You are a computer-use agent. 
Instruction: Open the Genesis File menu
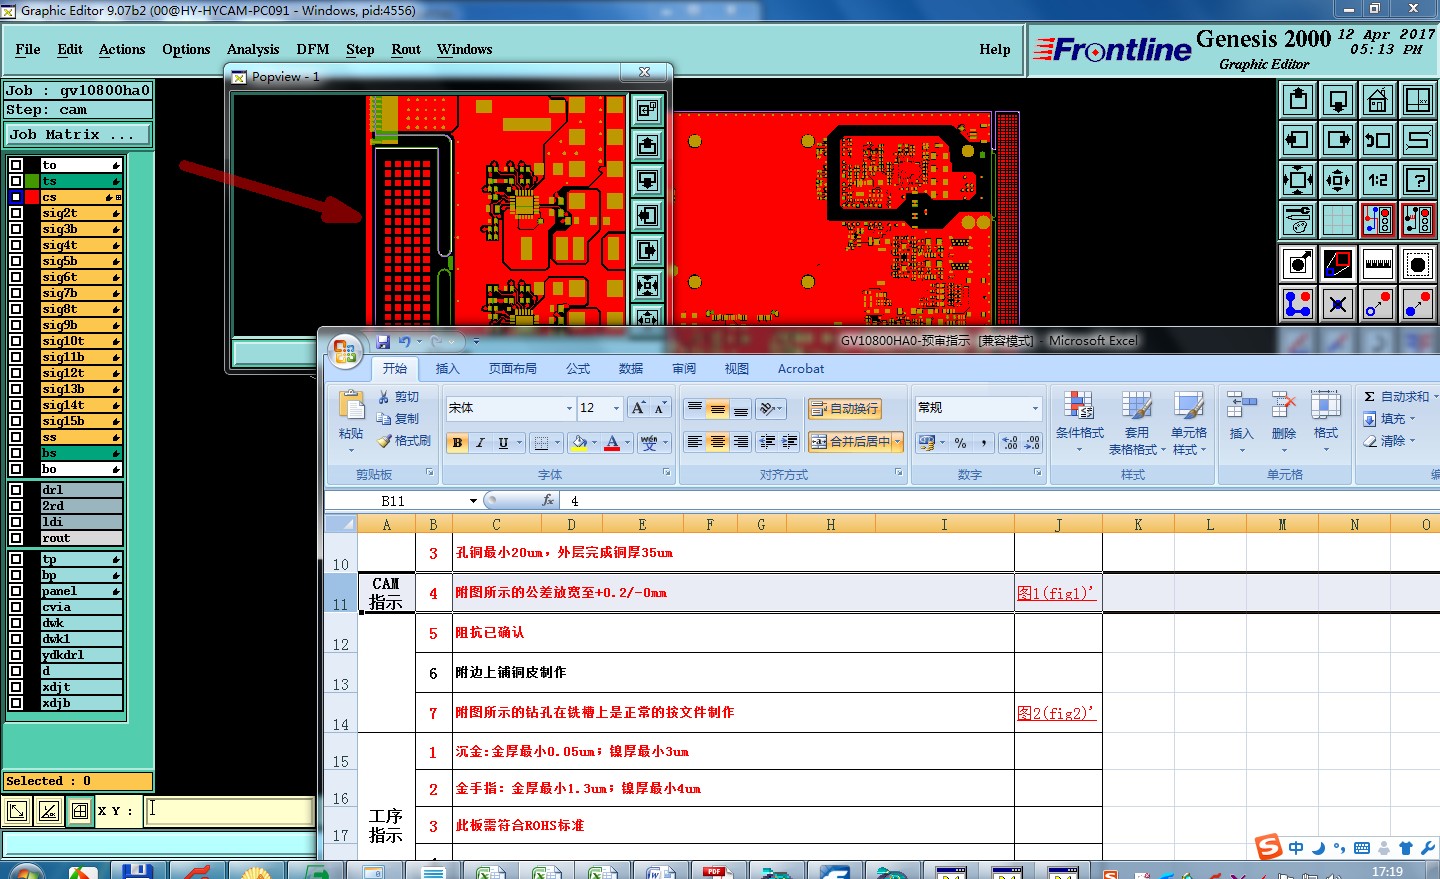coord(28,49)
